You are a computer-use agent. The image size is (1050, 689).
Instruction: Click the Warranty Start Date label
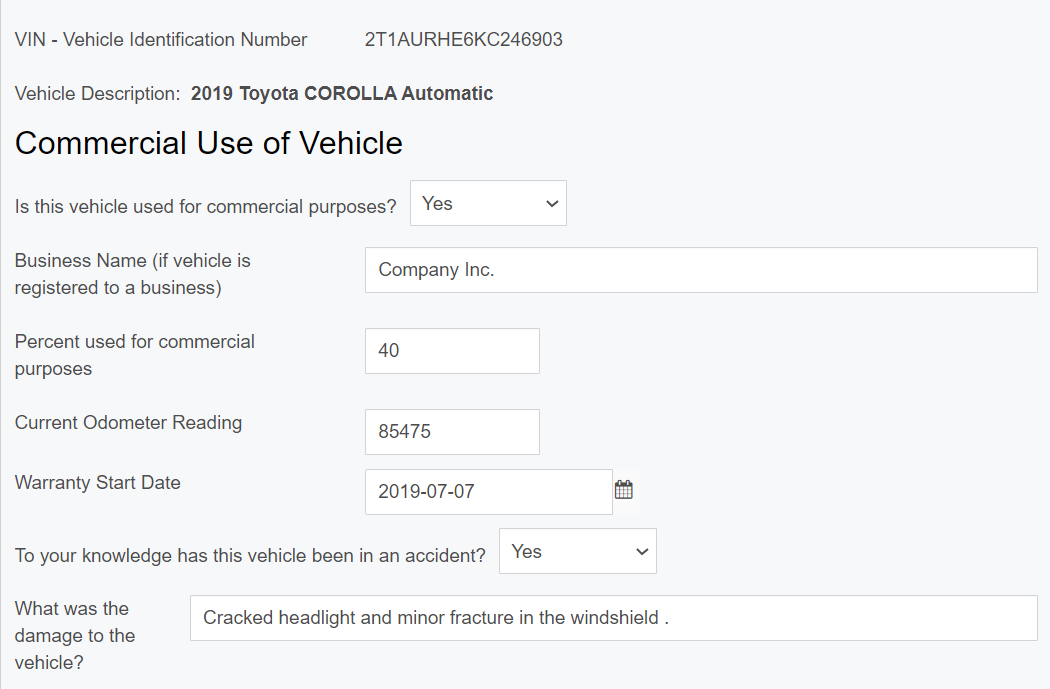(x=97, y=482)
